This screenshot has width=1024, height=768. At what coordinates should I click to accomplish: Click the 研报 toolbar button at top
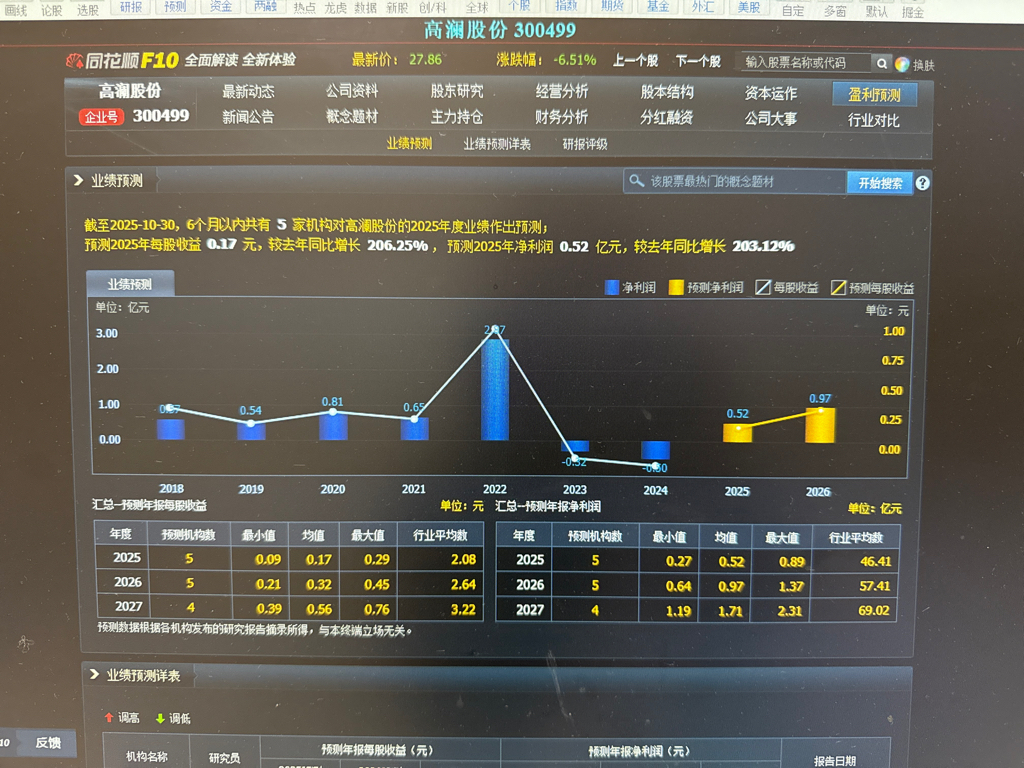pyautogui.click(x=131, y=7)
